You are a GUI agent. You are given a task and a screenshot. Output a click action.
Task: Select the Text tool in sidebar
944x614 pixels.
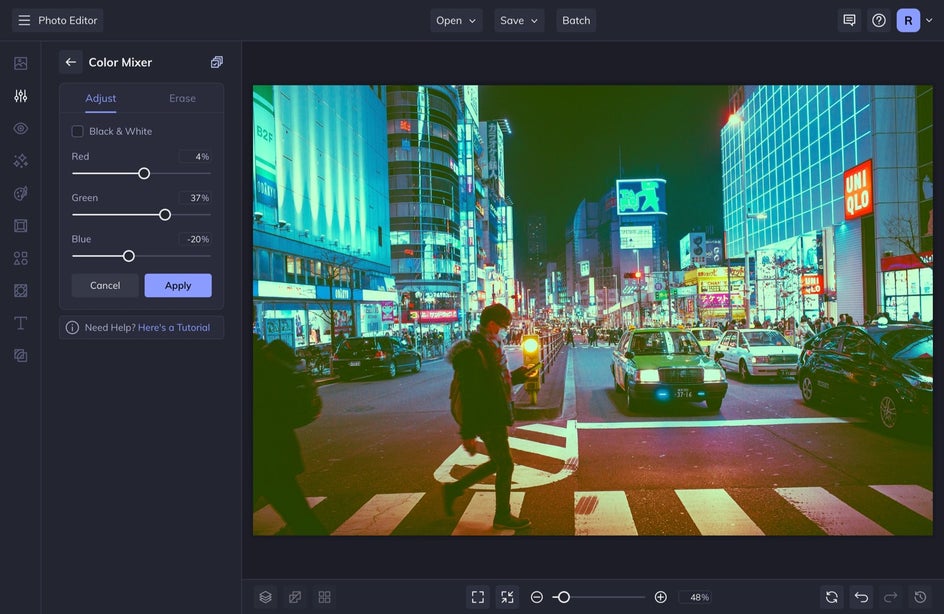(20, 323)
